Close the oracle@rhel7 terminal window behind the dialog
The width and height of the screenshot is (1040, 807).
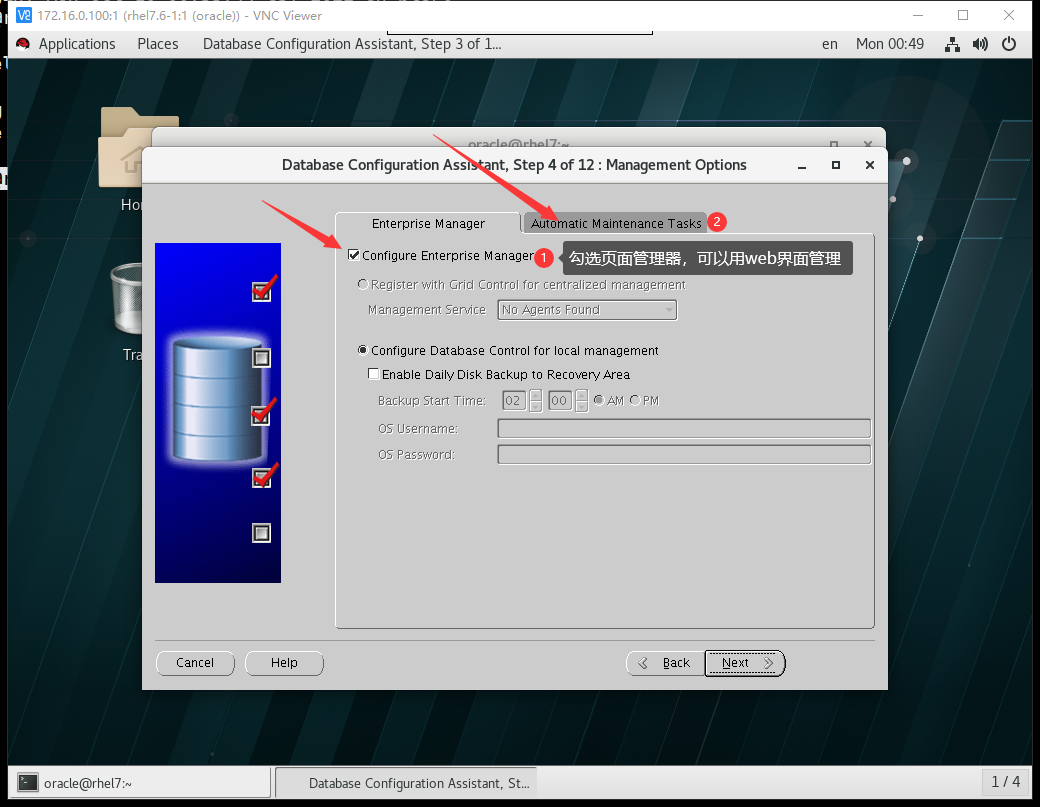pyautogui.click(x=868, y=143)
